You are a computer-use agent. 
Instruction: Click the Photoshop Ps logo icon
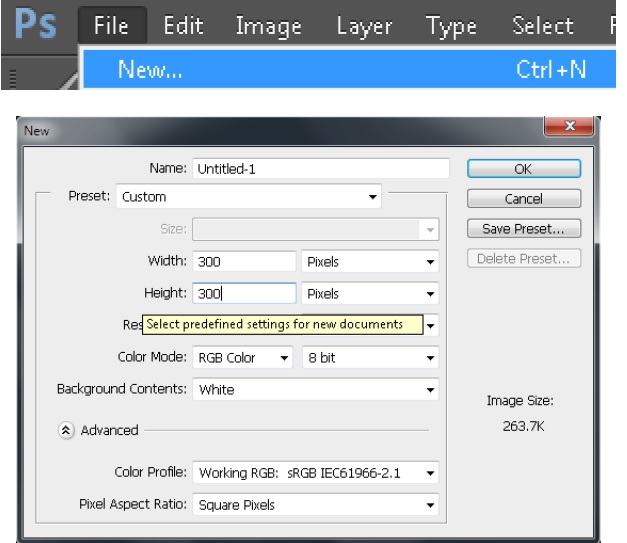tap(34, 26)
